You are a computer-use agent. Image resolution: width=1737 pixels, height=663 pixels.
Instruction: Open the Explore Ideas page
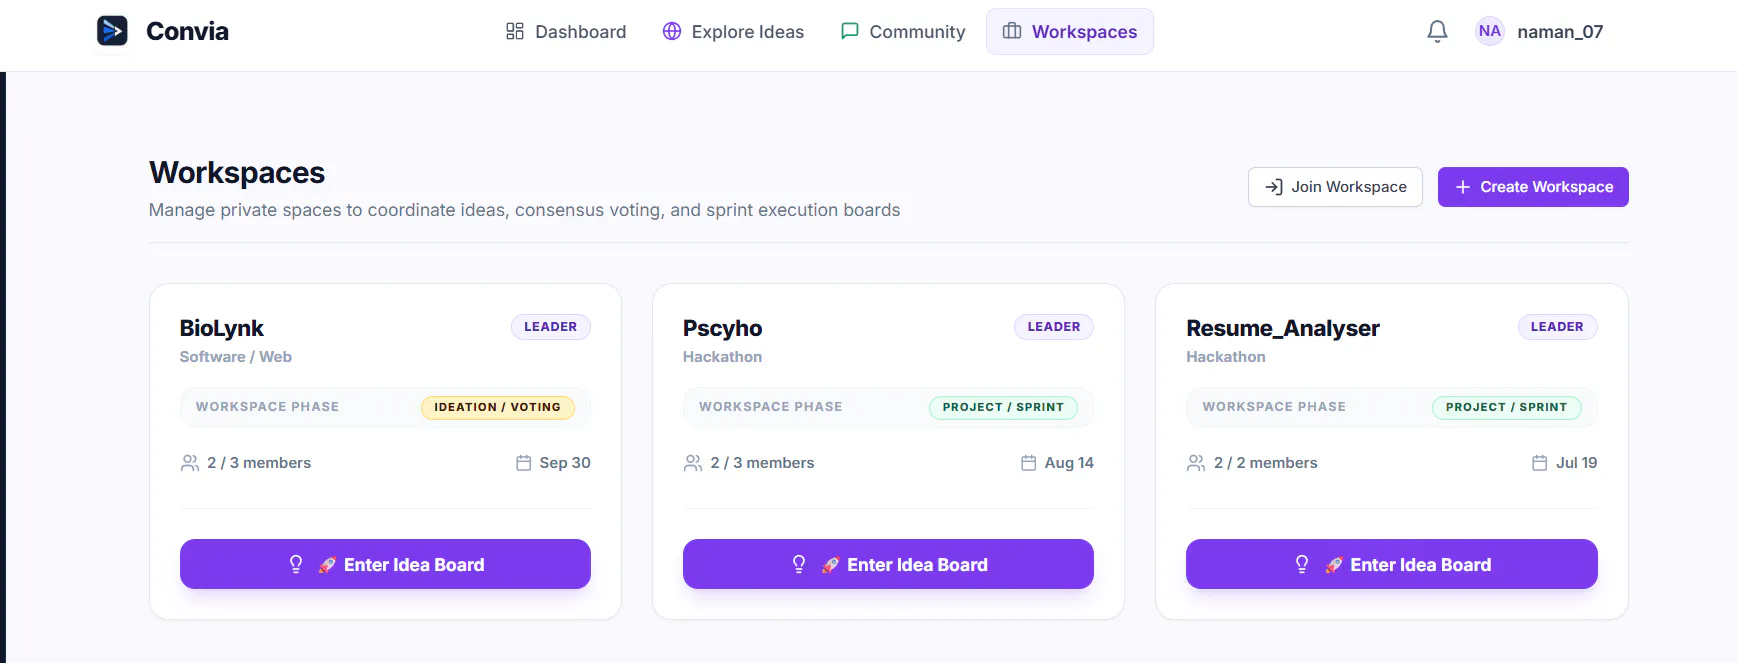pos(733,32)
